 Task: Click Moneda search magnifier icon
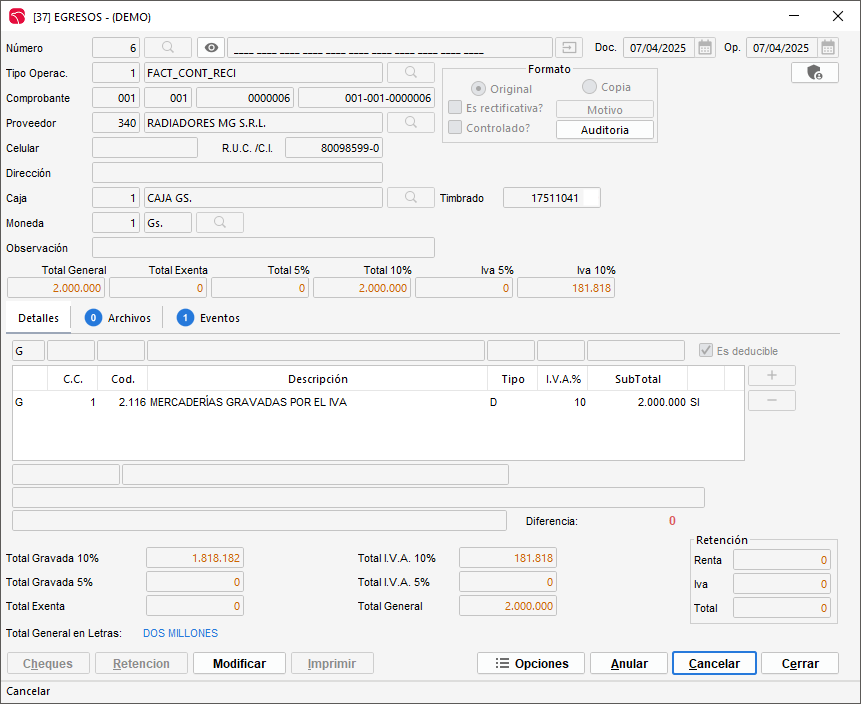click(x=220, y=223)
